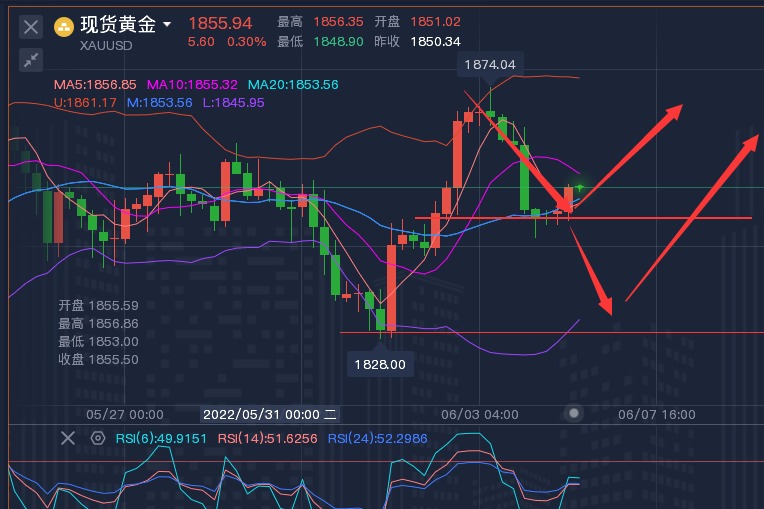Toggle the MA10 moving average label
764x509 pixels.
point(192,85)
